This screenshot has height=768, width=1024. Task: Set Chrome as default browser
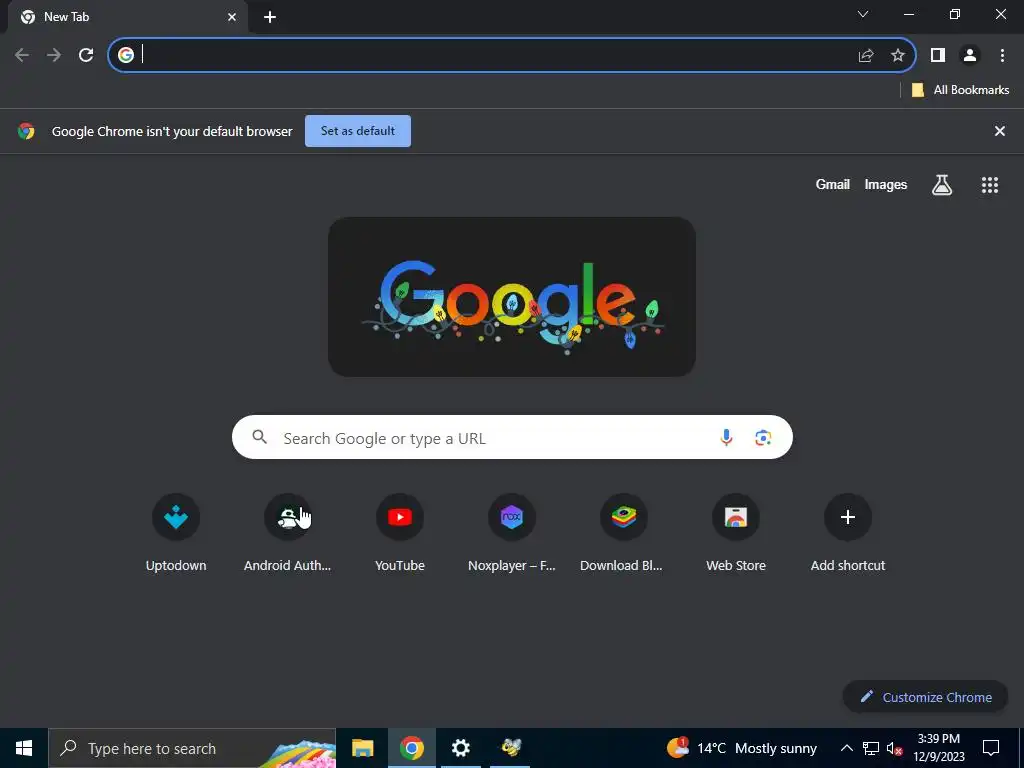pos(358,131)
